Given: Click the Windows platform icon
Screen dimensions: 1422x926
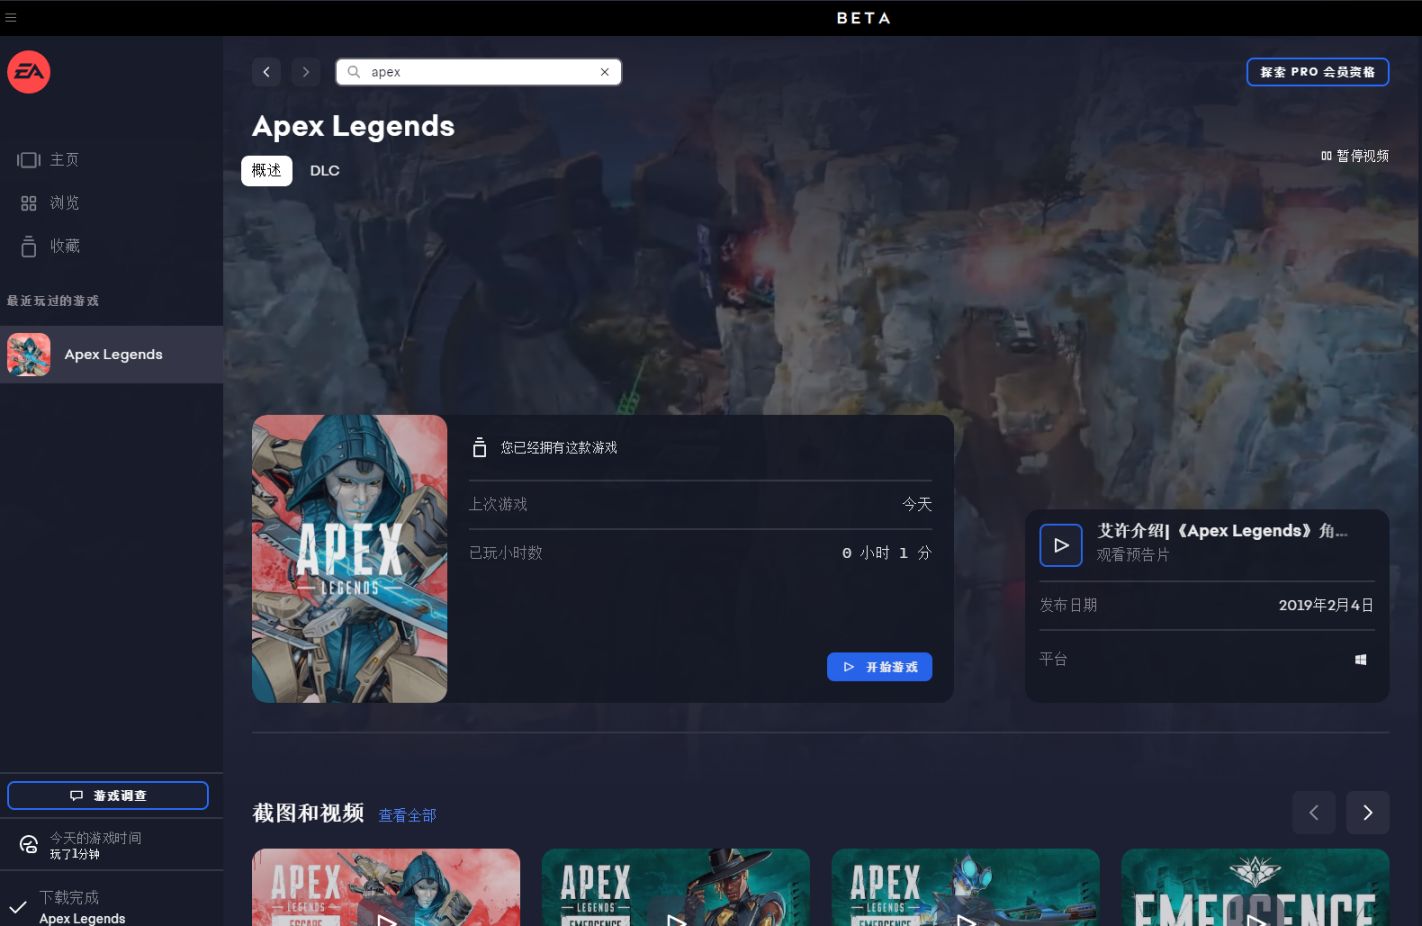Looking at the screenshot, I should pos(1361,660).
